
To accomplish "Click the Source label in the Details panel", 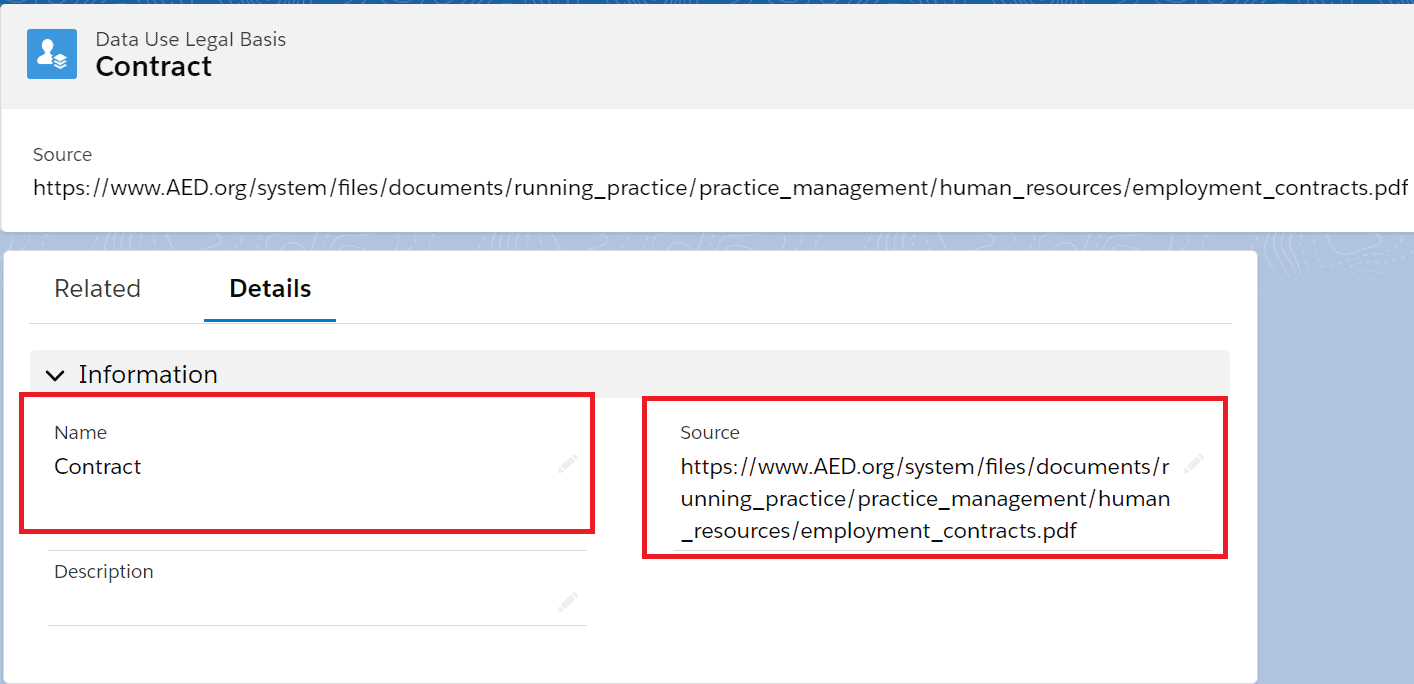I will [710, 432].
